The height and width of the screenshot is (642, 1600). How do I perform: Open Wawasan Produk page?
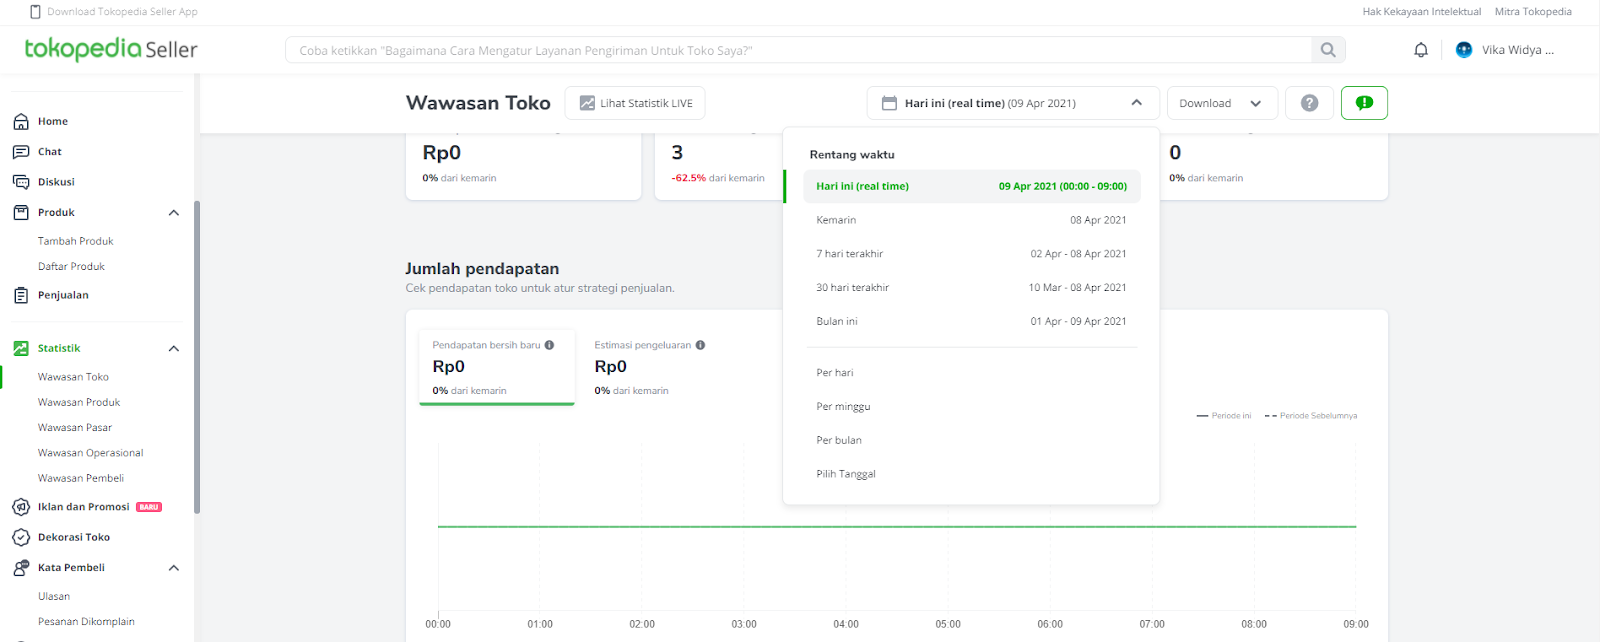(79, 402)
